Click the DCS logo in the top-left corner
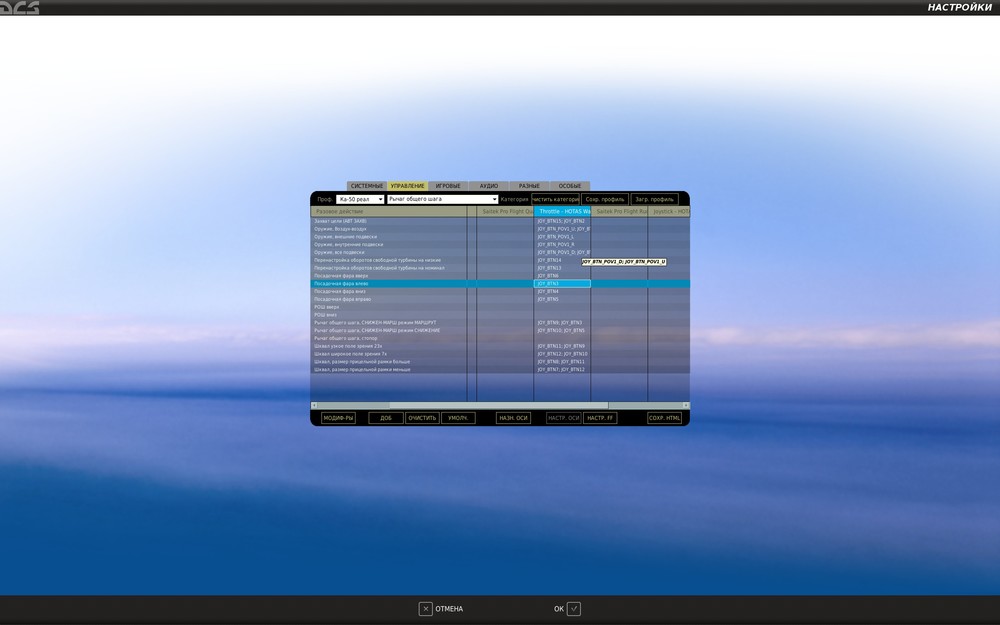 20,8
